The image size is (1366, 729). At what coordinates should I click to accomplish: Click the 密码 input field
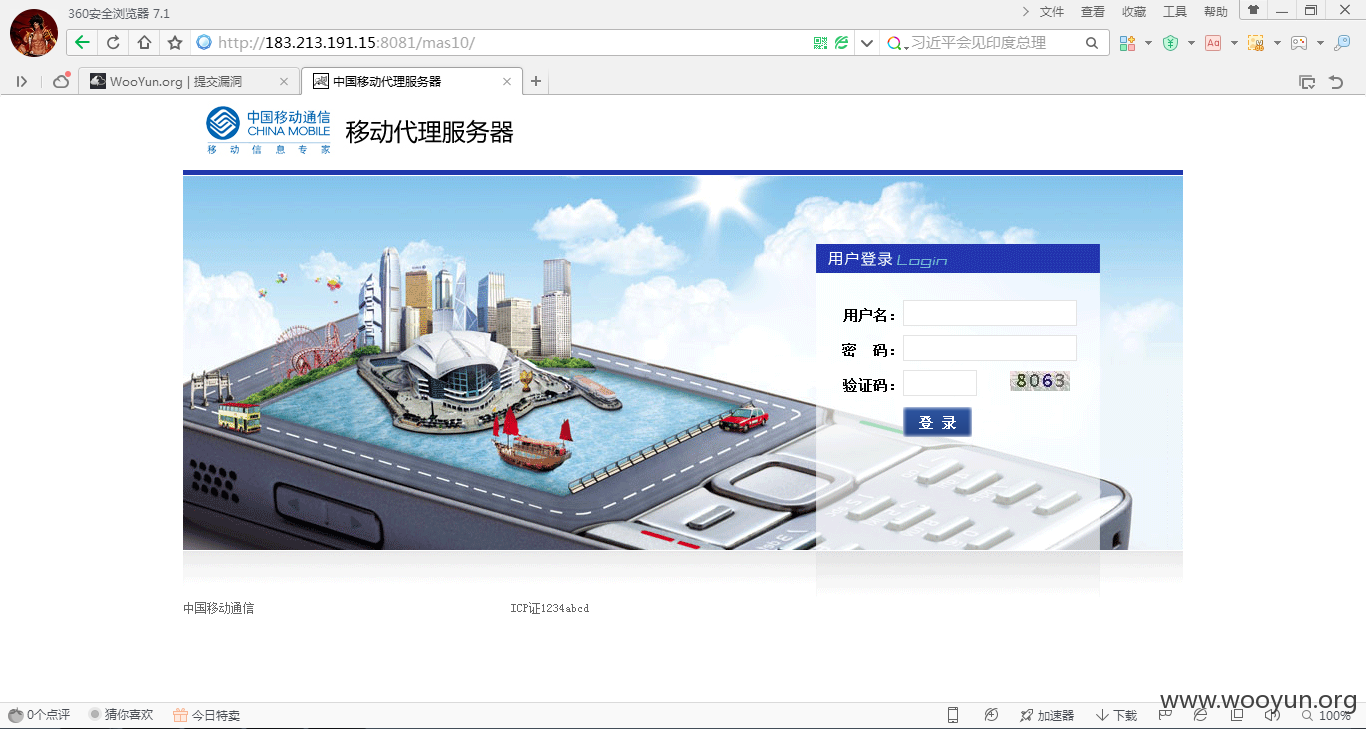990,348
